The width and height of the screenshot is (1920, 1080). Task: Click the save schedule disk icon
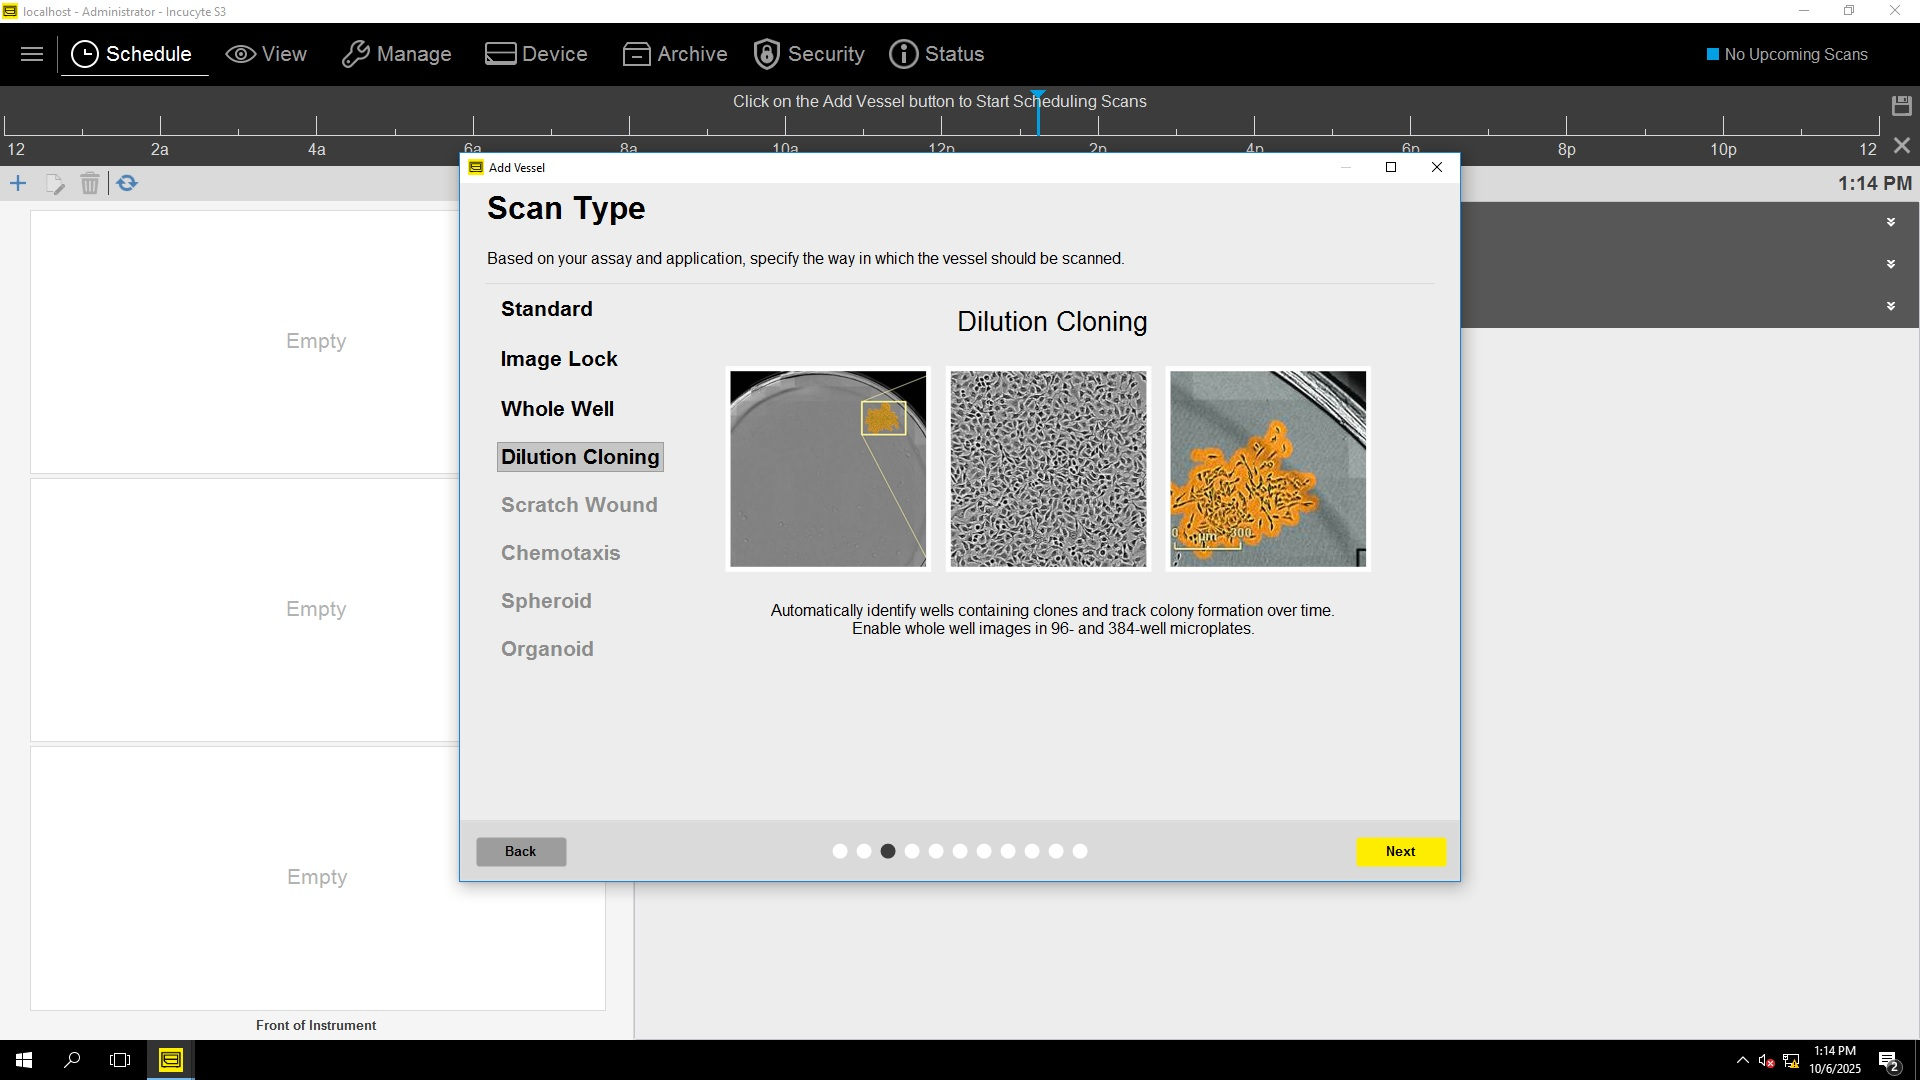coord(1901,105)
